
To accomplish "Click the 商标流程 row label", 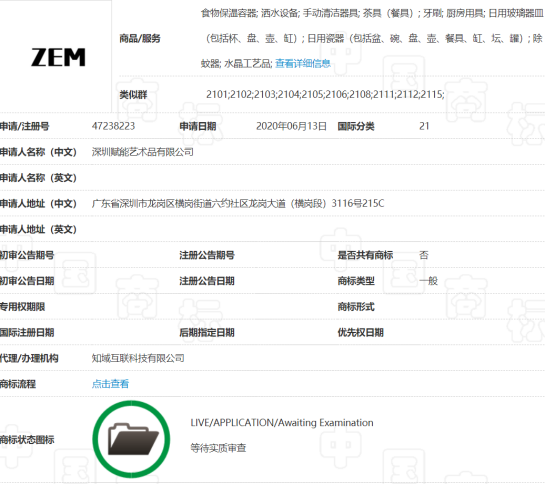I will 18,384.
